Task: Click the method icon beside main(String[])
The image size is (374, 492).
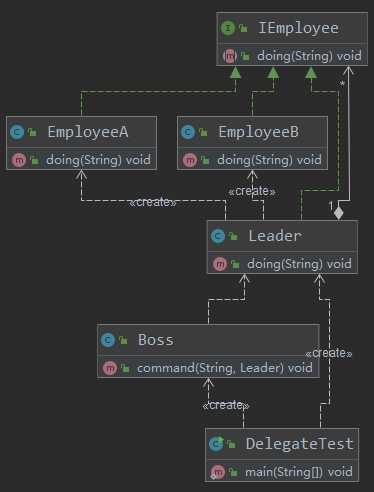Action: tap(218, 472)
